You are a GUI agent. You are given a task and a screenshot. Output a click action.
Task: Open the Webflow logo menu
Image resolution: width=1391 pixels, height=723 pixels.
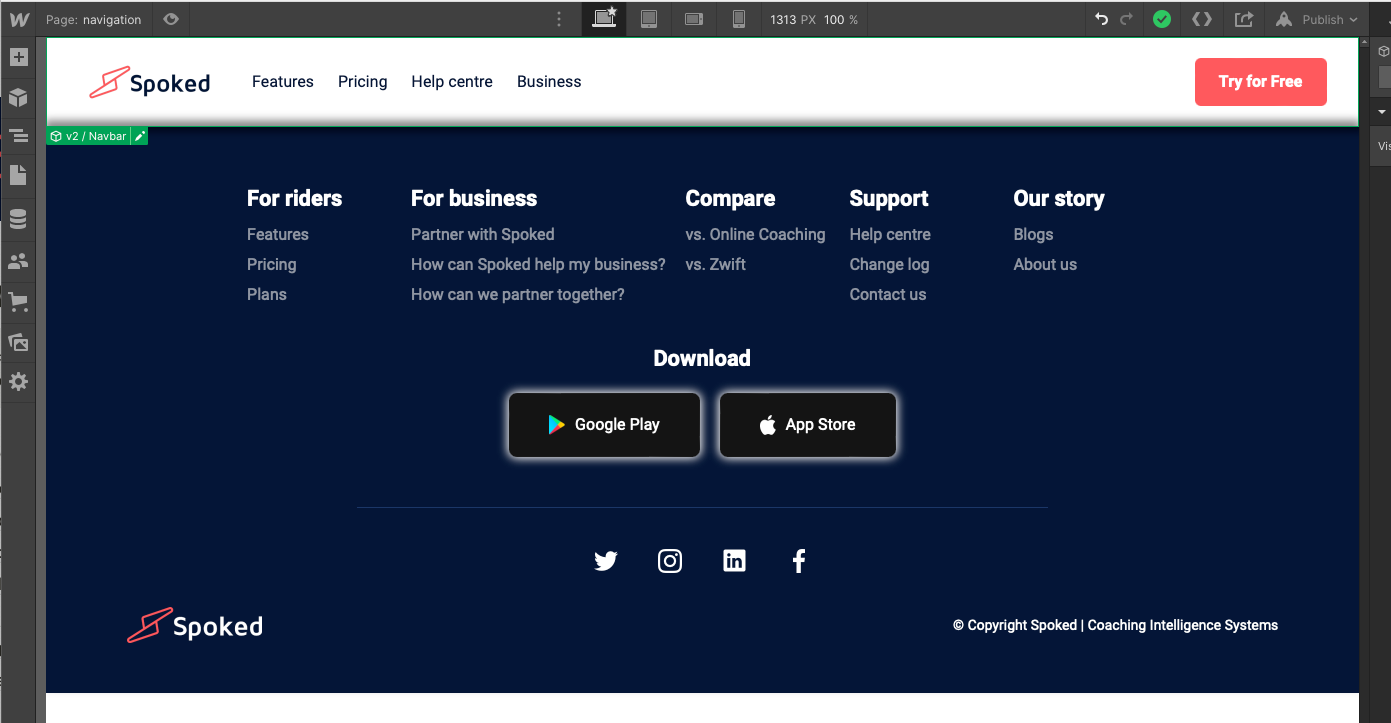pyautogui.click(x=18, y=19)
